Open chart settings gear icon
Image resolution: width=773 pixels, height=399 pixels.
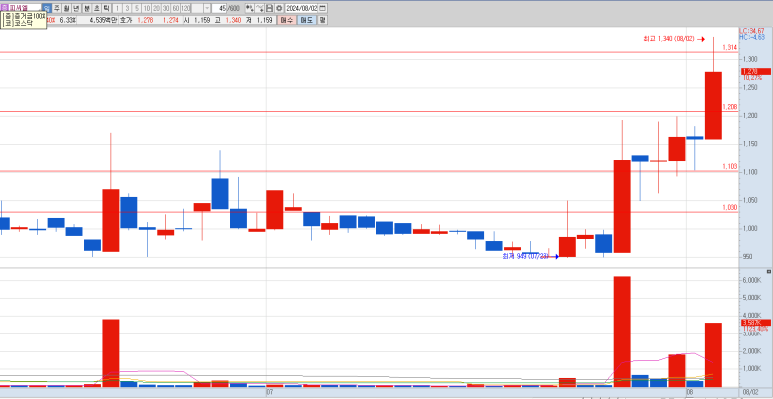coord(279,8)
